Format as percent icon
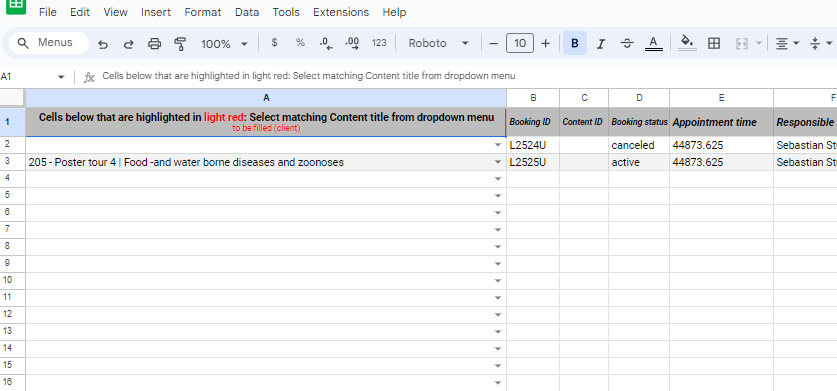837x391 pixels. (301, 43)
